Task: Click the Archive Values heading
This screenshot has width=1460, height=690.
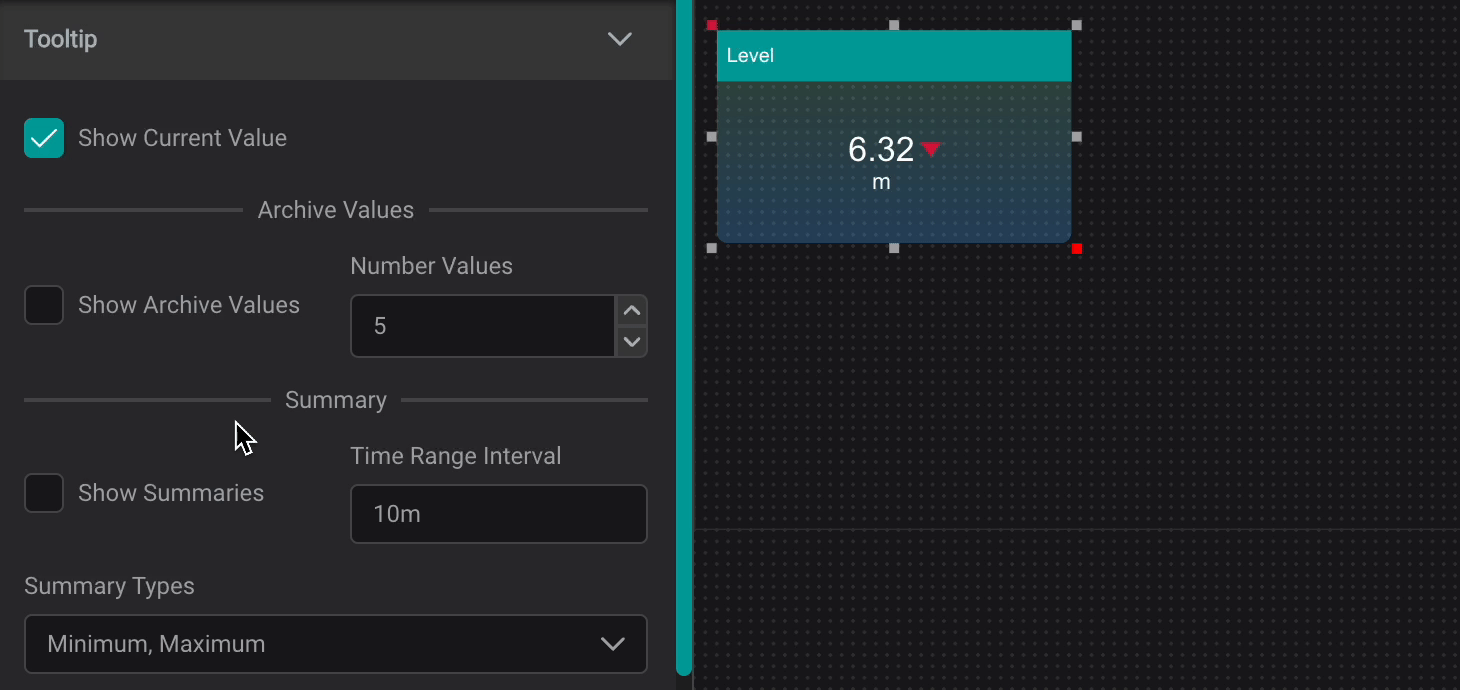Action: point(336,210)
